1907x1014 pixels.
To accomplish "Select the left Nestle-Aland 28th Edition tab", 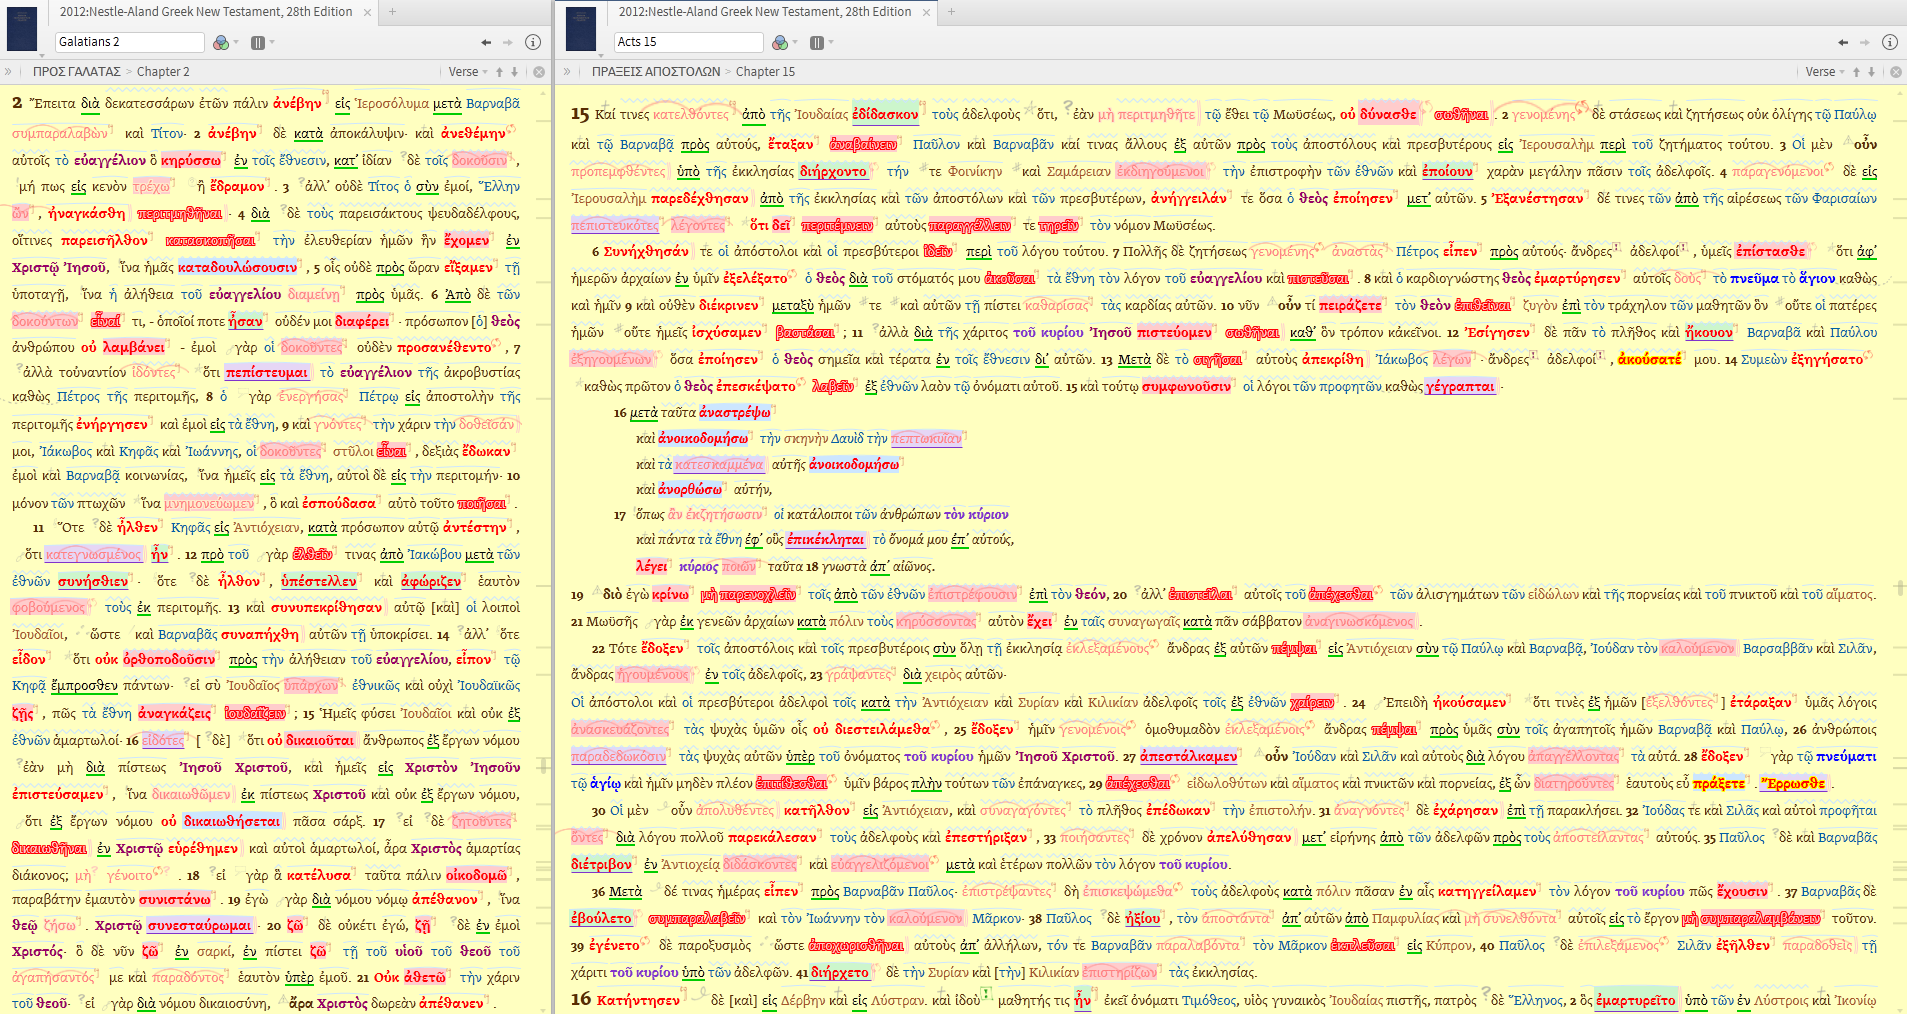I will (x=205, y=12).
